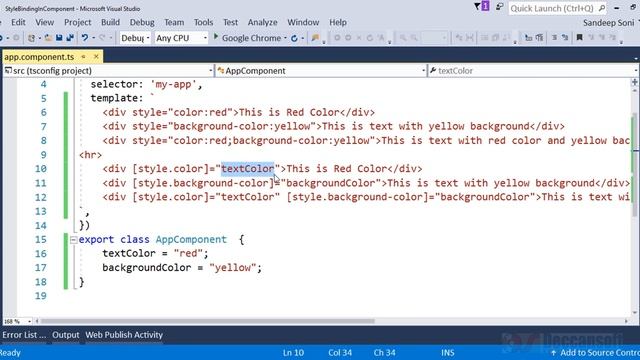640x360 pixels.
Task: Click the Undo arrow icon
Action: point(84,38)
